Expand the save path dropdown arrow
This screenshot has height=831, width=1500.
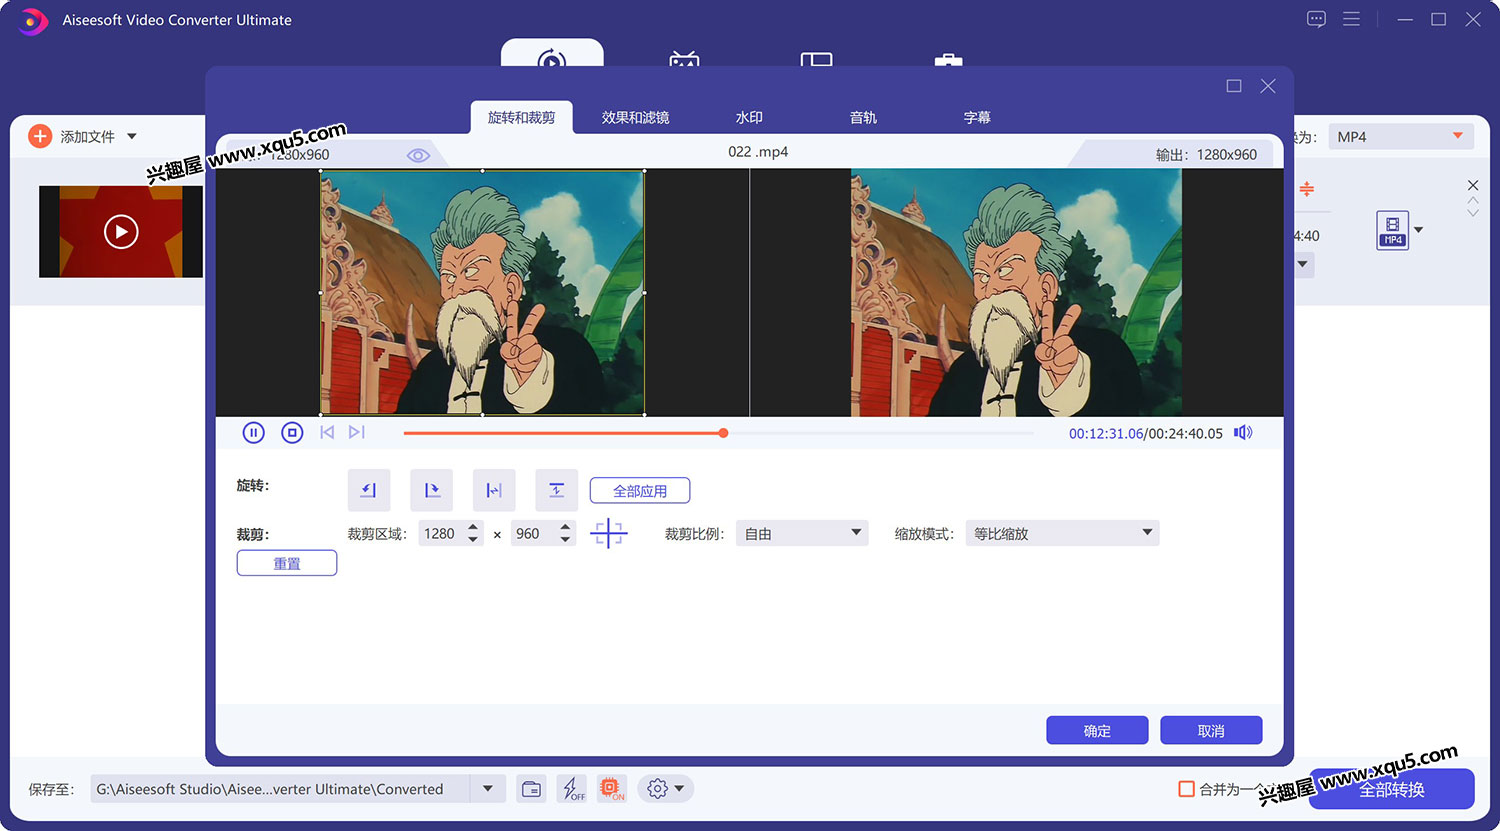pyautogui.click(x=487, y=789)
